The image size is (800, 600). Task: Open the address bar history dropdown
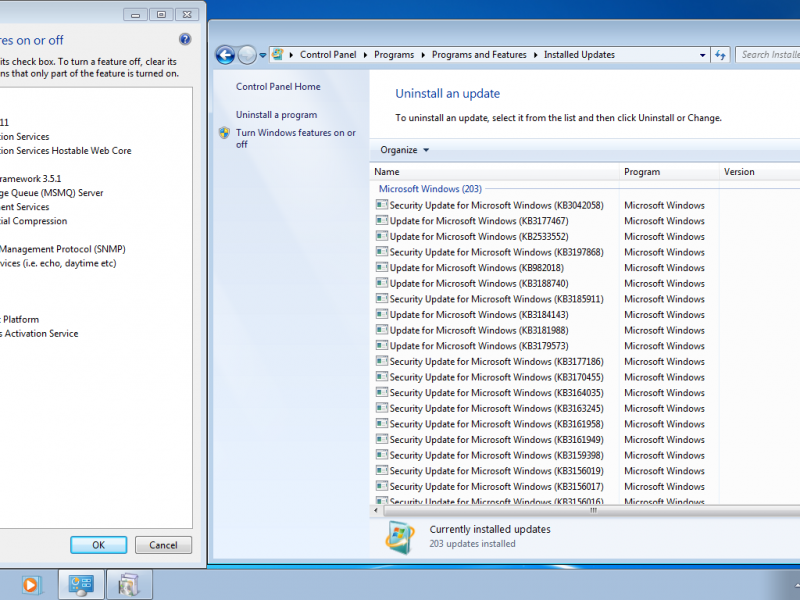703,55
